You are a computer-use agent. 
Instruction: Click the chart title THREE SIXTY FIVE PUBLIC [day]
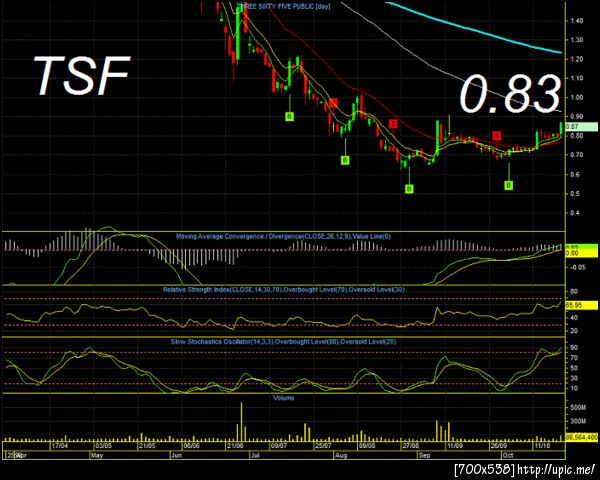pos(284,6)
